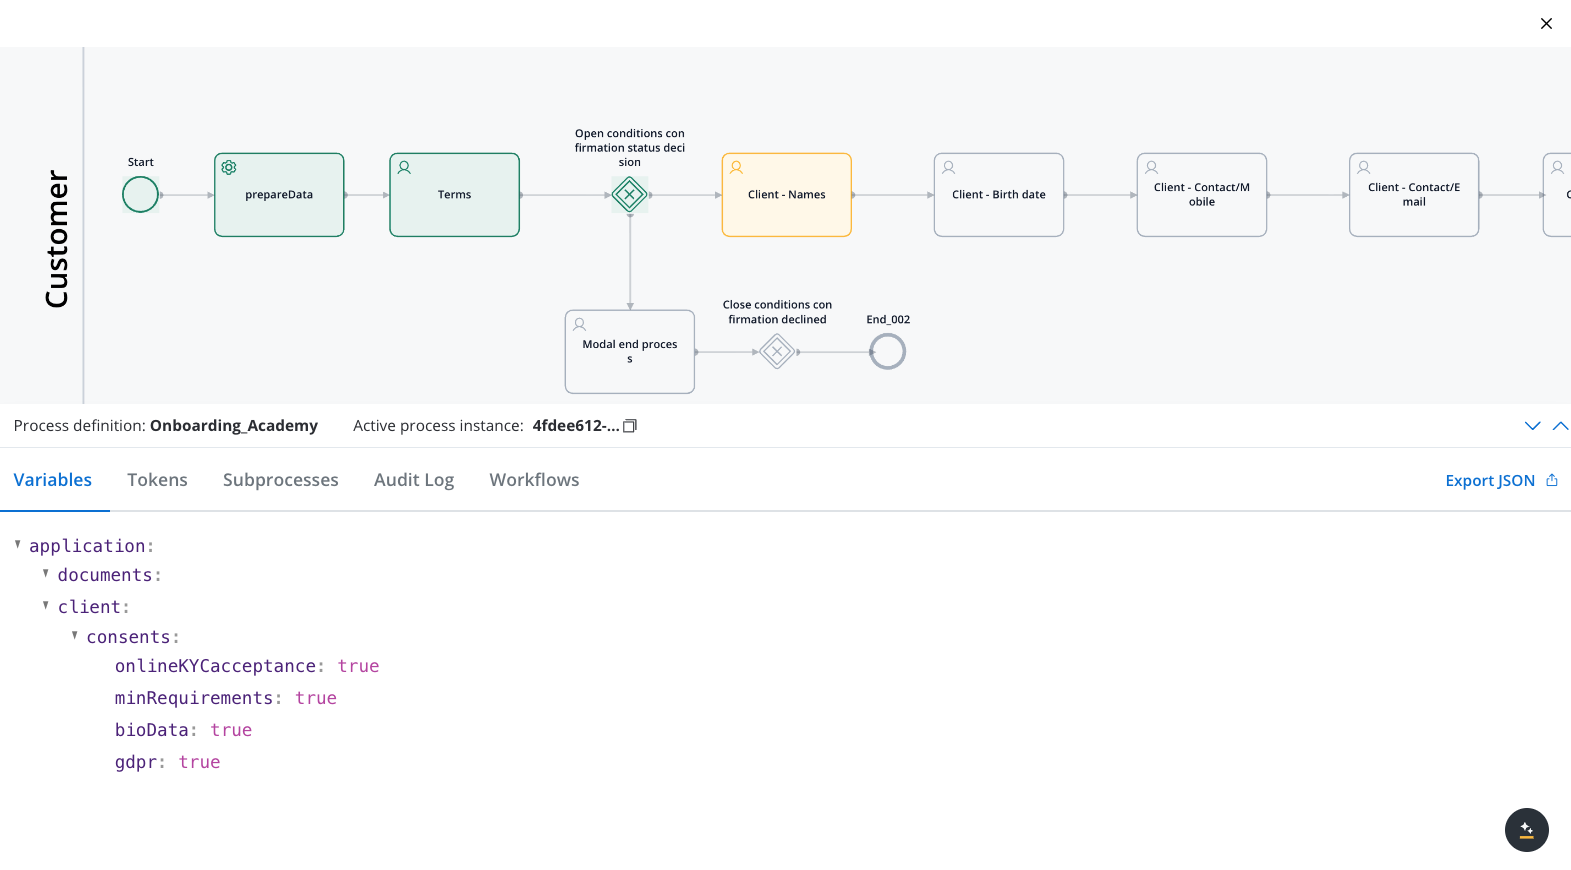Open the AI assistant sparkle button
Viewport: 1571px width, 870px height.
click(x=1526, y=830)
